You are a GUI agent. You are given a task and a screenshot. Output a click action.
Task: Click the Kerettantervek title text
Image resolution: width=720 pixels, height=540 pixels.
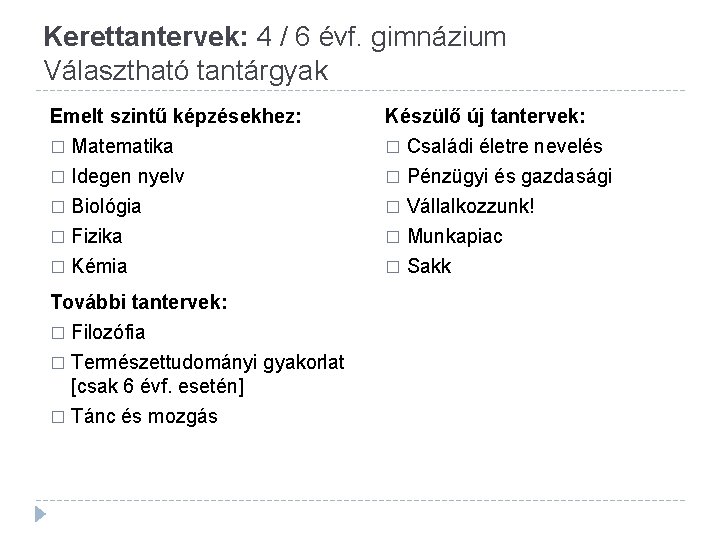(146, 36)
